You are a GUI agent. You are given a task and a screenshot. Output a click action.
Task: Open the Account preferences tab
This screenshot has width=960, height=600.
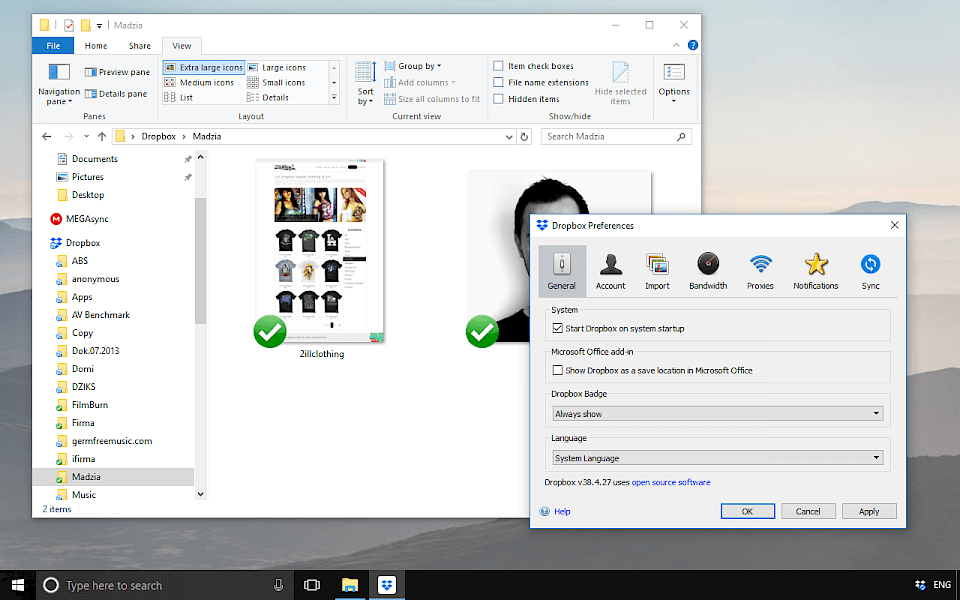[610, 271]
